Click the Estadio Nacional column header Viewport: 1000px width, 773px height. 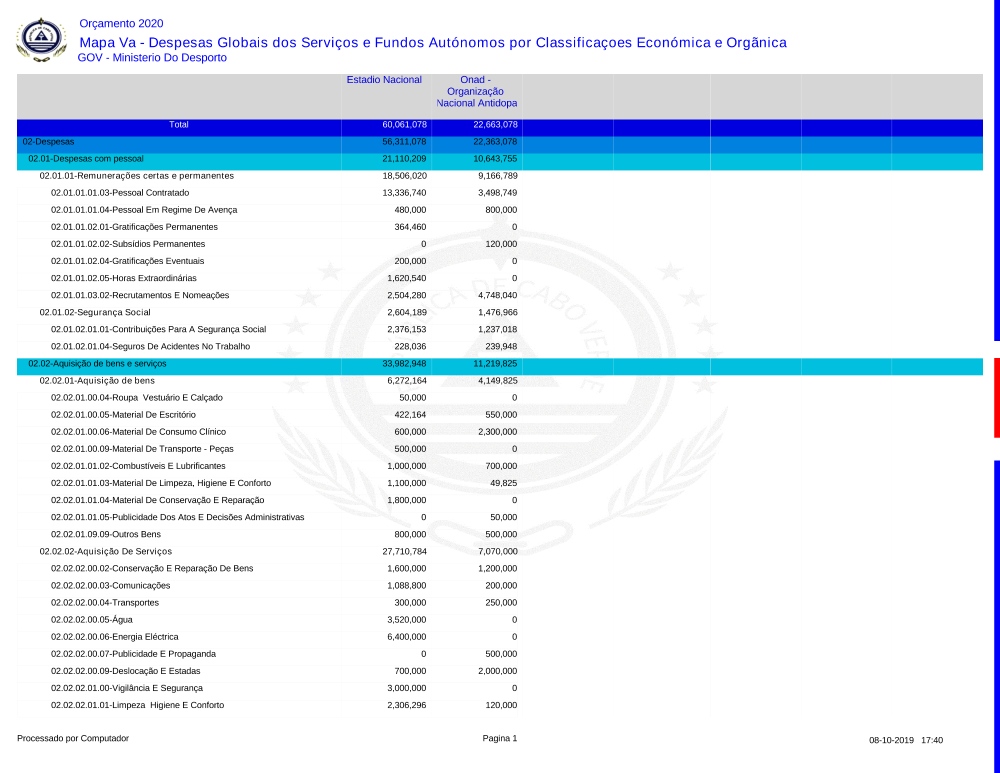coord(384,80)
